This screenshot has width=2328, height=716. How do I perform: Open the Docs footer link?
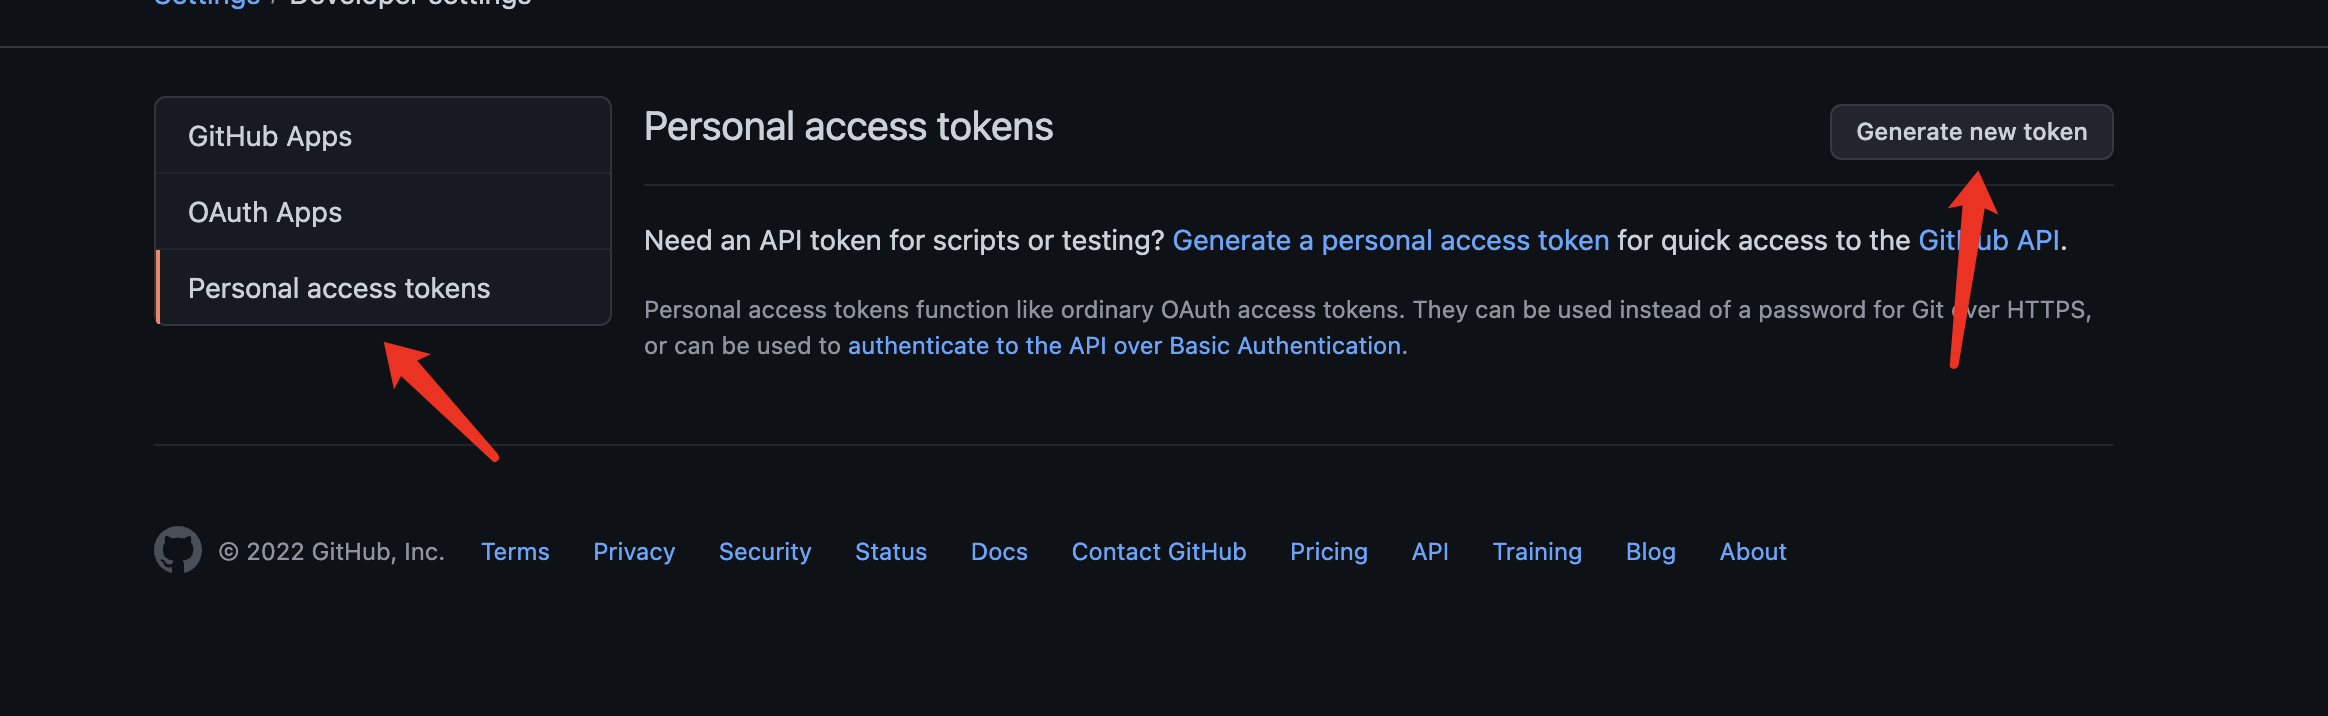point(999,552)
